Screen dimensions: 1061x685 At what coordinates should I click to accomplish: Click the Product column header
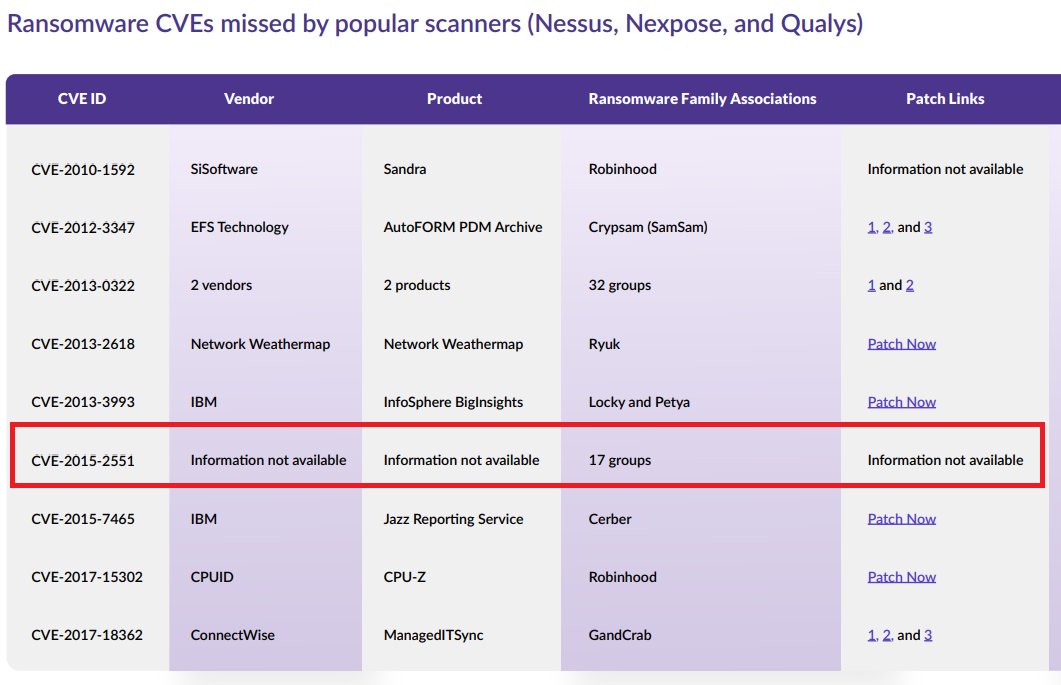tap(454, 99)
